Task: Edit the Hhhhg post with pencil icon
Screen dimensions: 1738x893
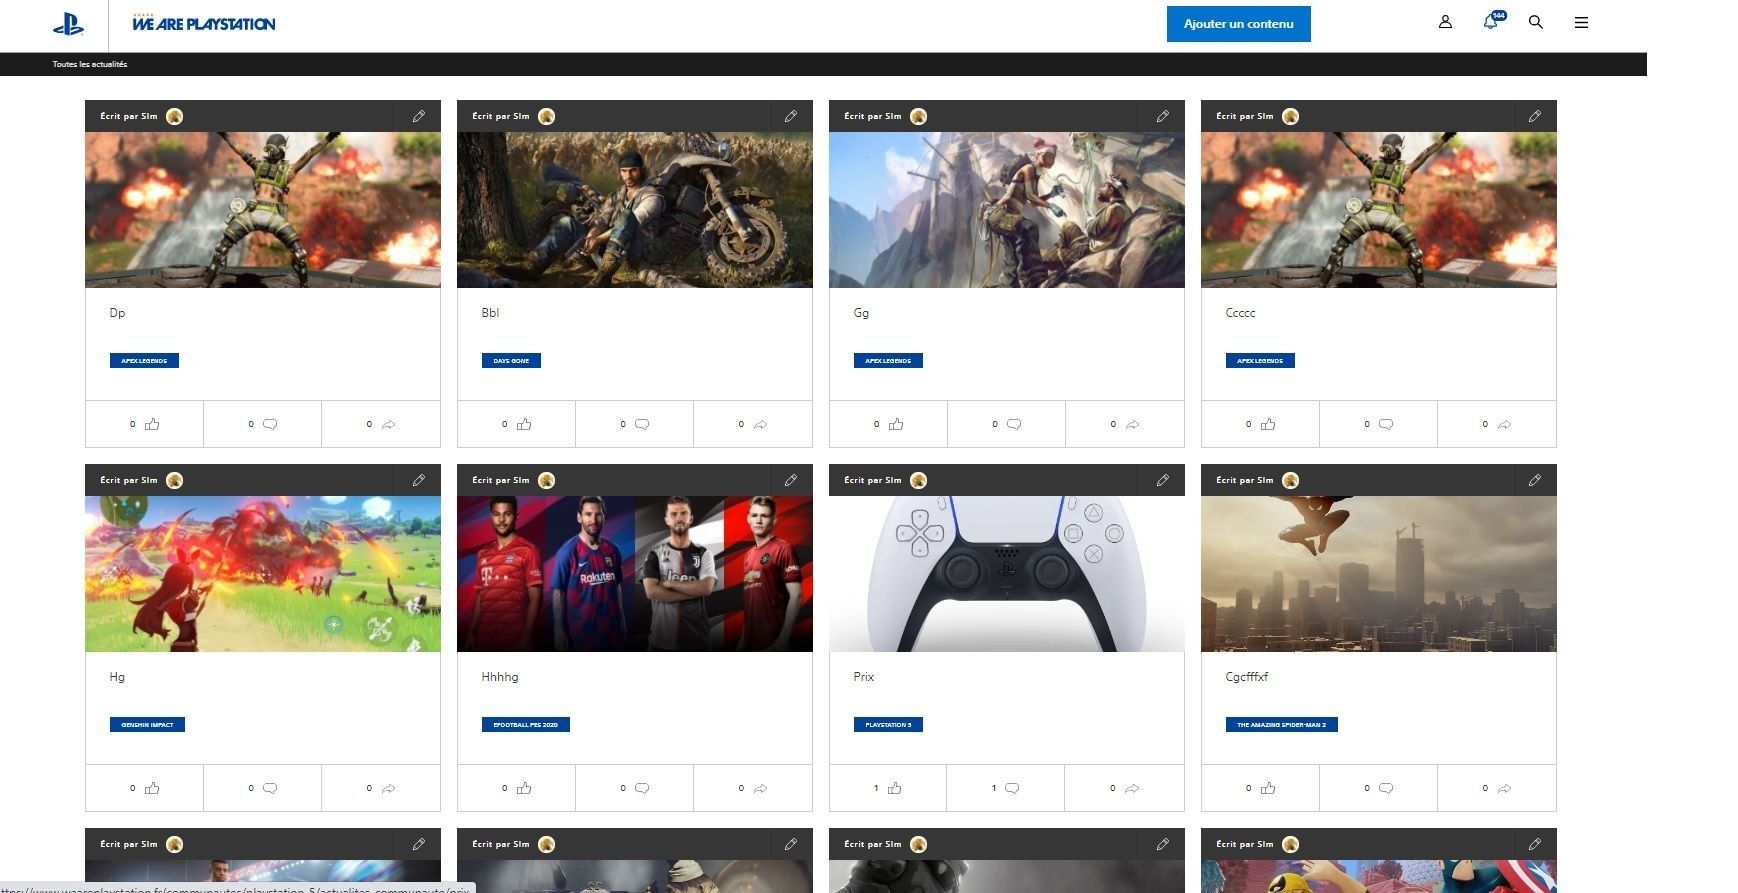Action: tap(791, 480)
